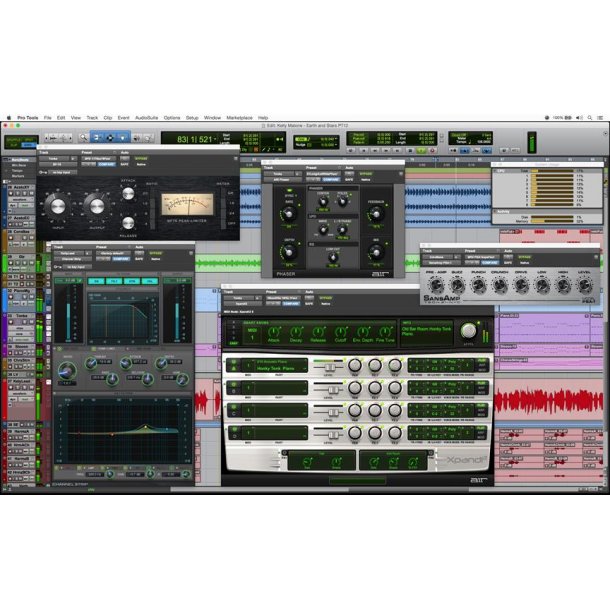Select the Grabber tool
This screenshot has height=610, width=610.
[x=123, y=137]
